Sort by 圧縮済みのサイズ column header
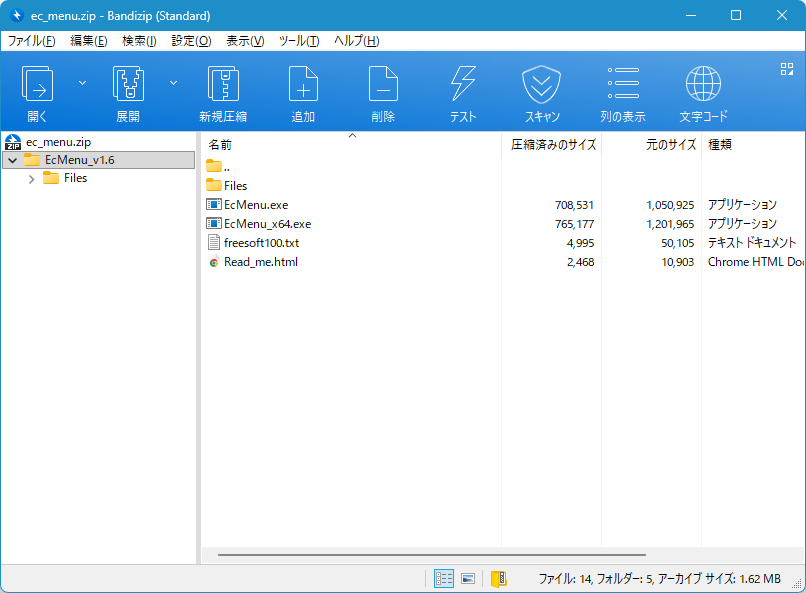Viewport: 806px width, 593px height. [552, 145]
